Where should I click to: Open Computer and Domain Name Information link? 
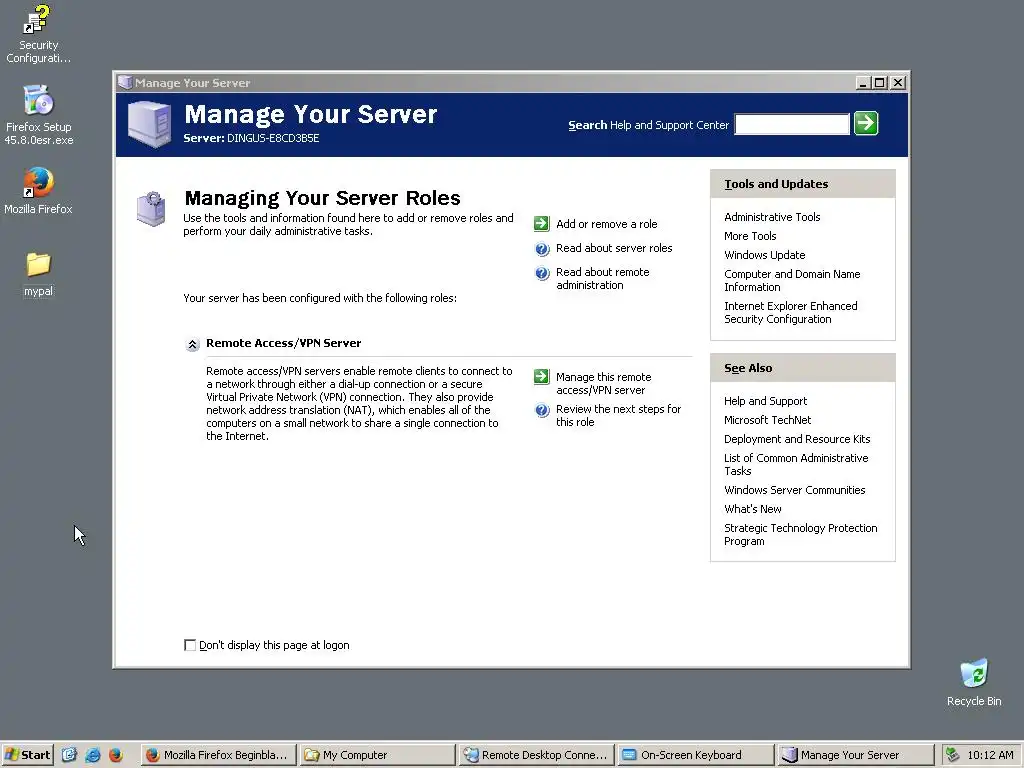coord(792,280)
